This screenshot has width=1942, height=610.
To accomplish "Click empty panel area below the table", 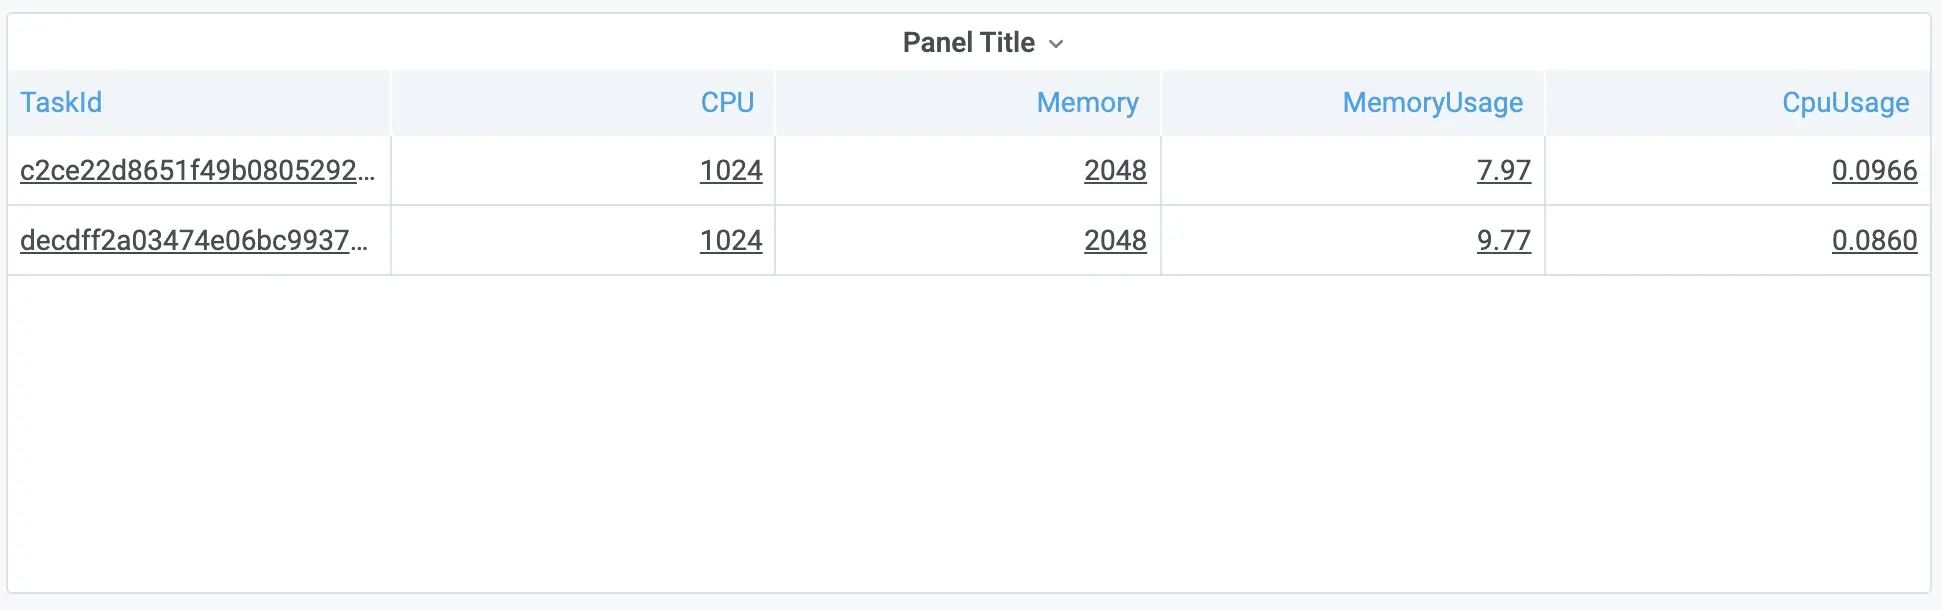I will point(968,432).
